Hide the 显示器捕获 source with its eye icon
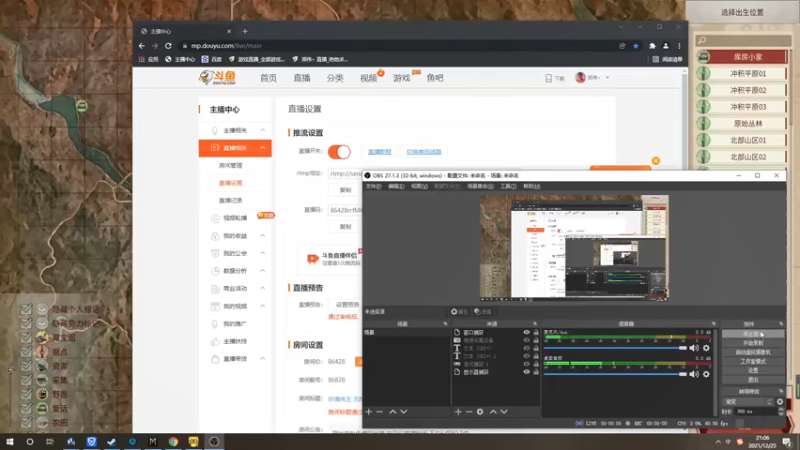This screenshot has width=800, height=450. point(527,372)
